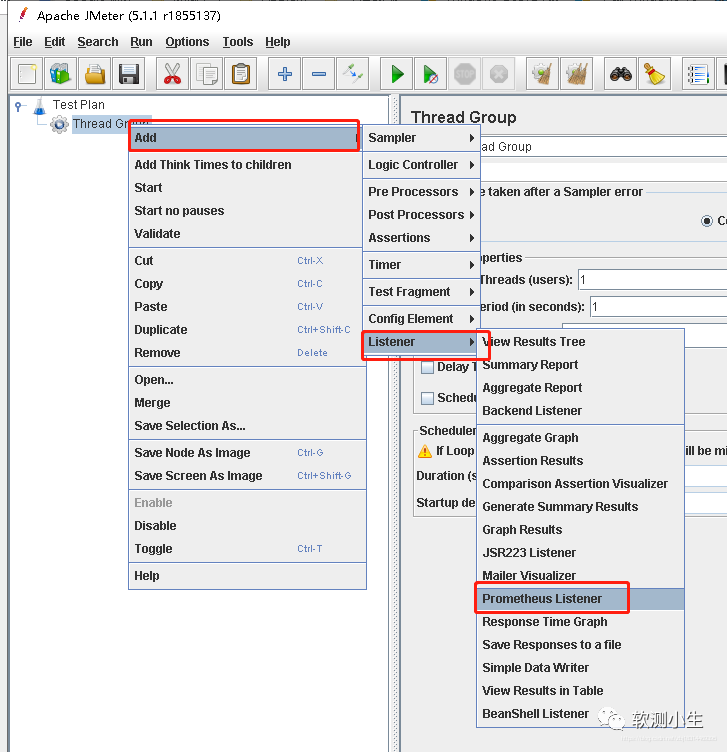Expand the Timer submenu
This screenshot has width=727, height=752.
point(421,264)
